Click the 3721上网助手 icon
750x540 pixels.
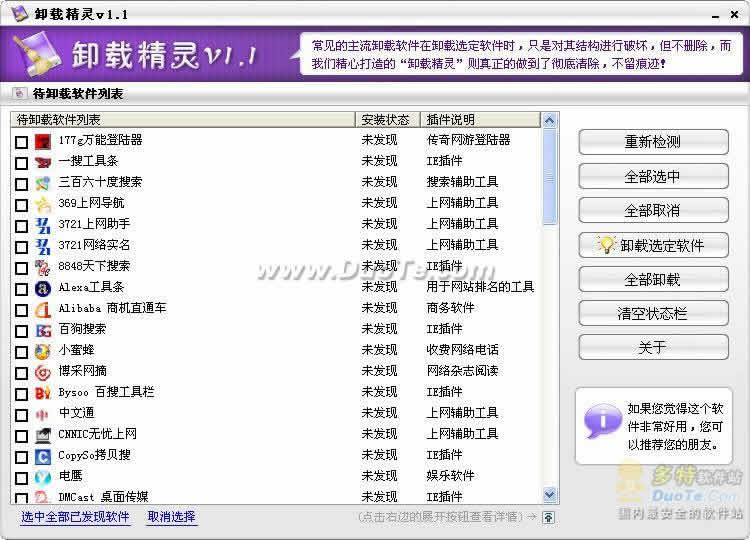pos(43,226)
